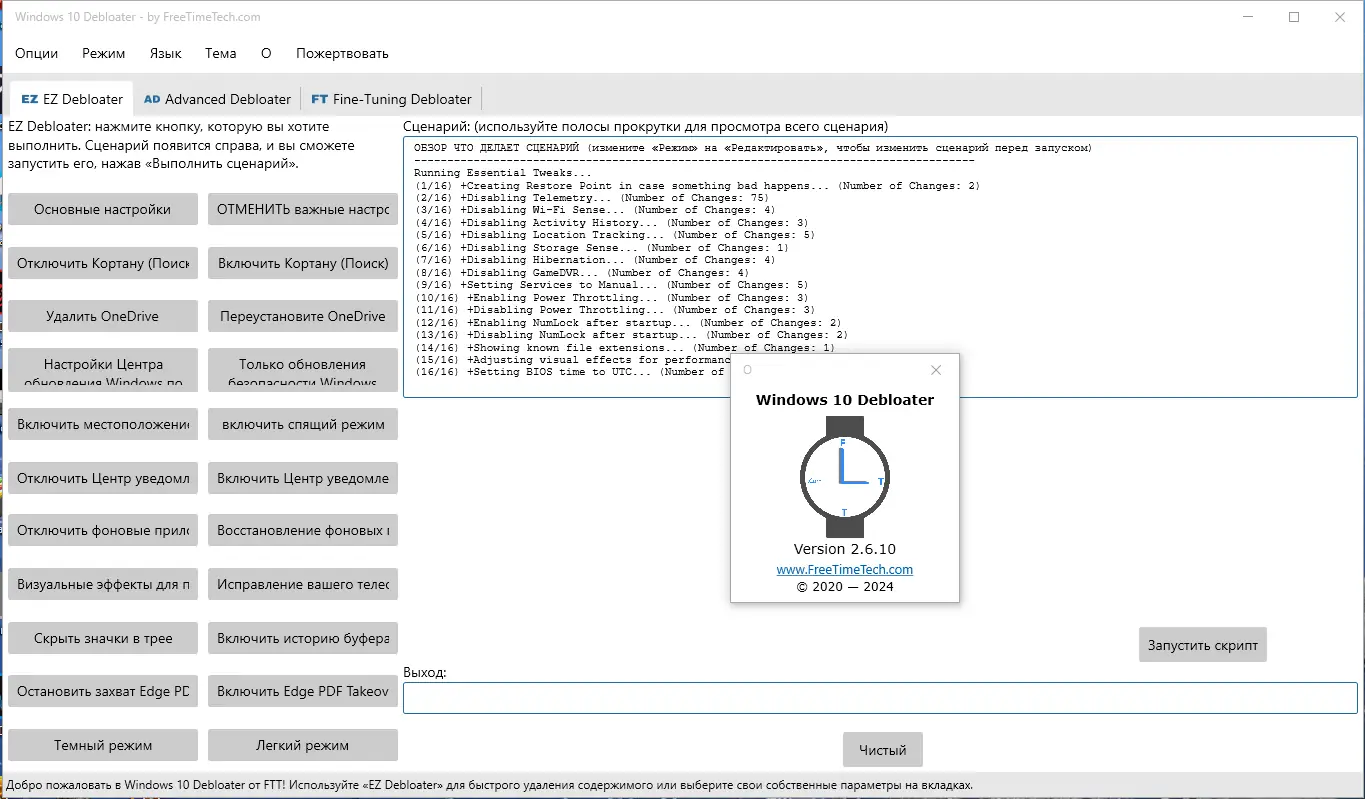Screen dimensions: 1365x799
Task: Choose Только обновления безопасности Windows button
Action: 303,370
